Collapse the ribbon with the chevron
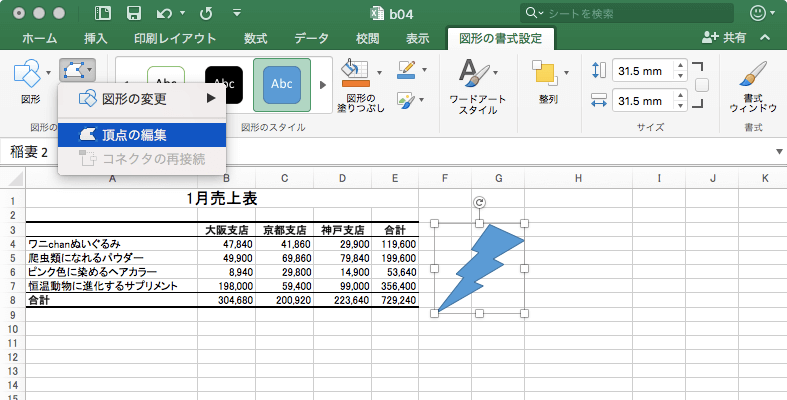 (765, 38)
